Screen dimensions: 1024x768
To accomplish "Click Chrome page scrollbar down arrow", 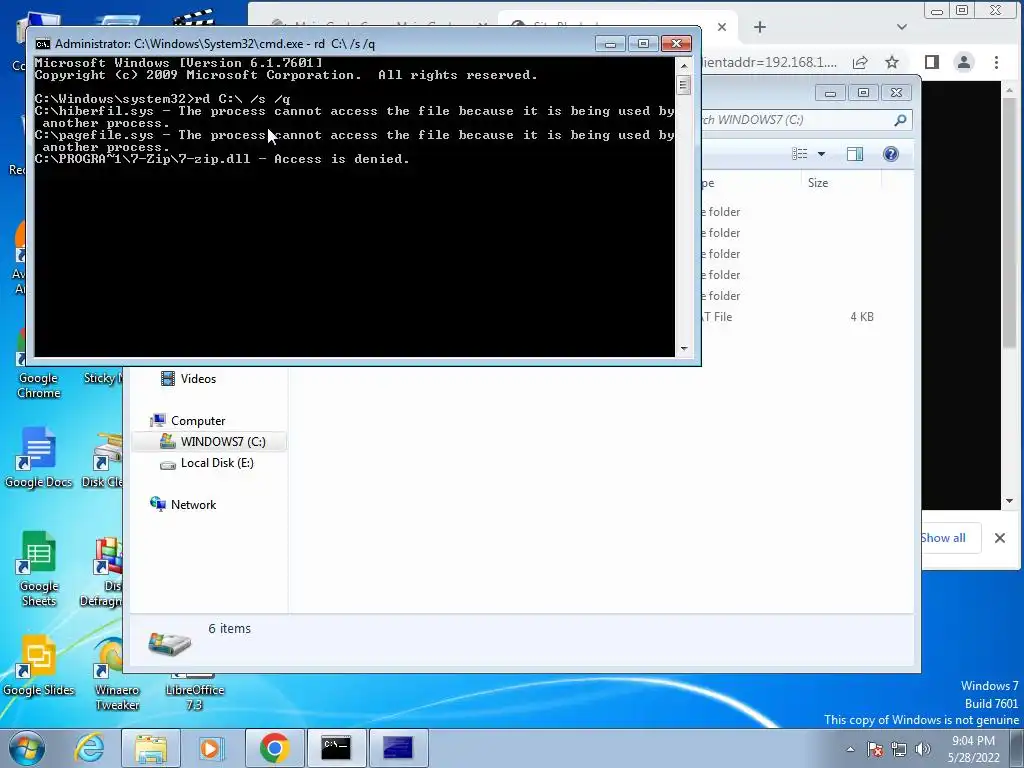I will (1010, 502).
